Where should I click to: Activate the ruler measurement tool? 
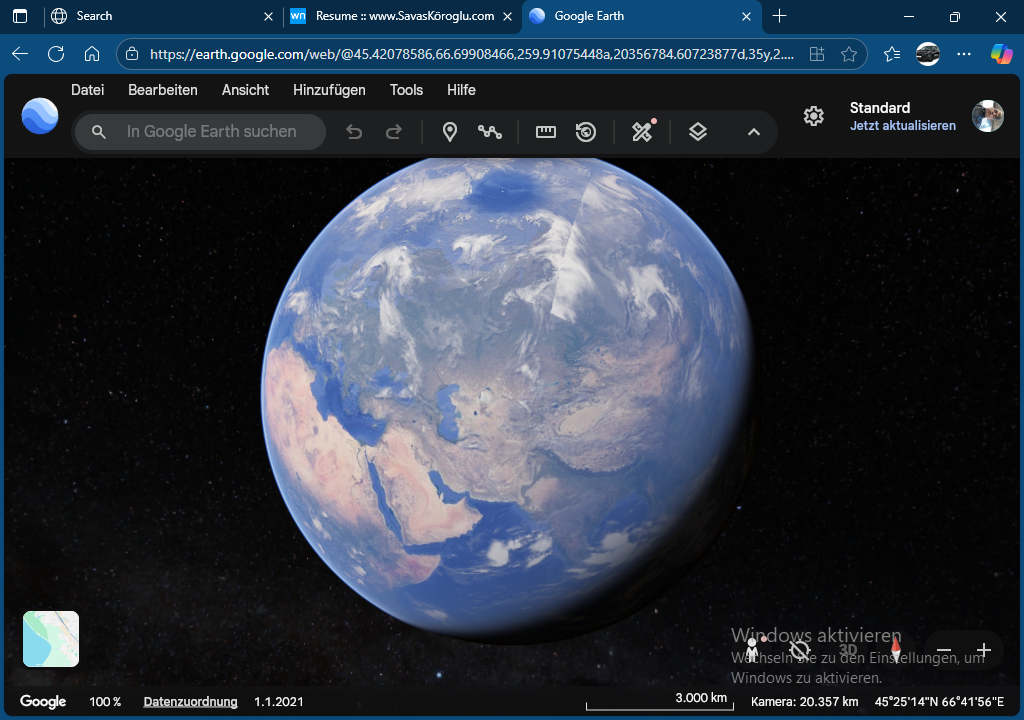pos(545,132)
